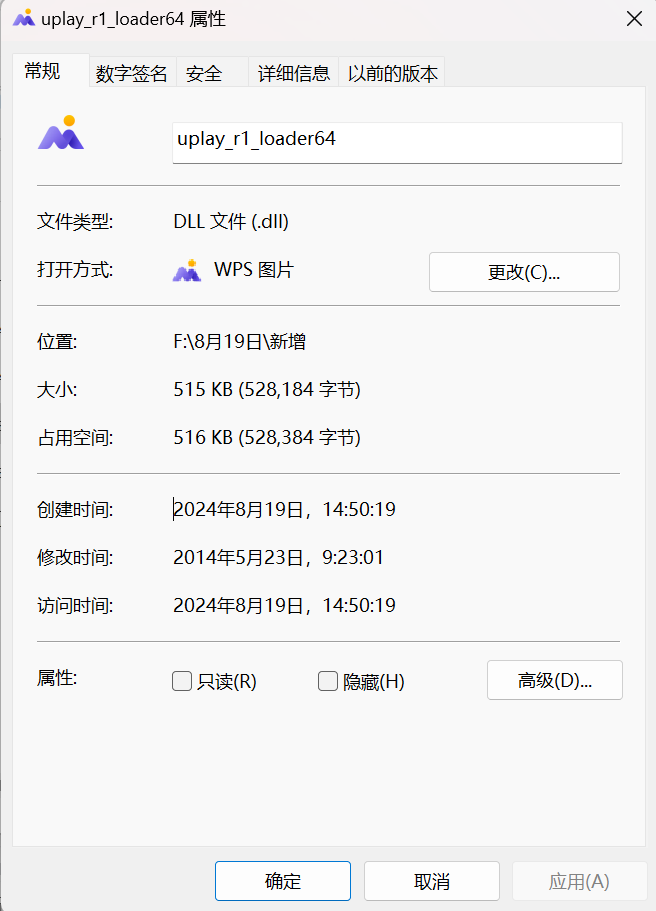Image resolution: width=656 pixels, height=911 pixels.
Task: View the 以前的版本 tab
Action: click(392, 73)
